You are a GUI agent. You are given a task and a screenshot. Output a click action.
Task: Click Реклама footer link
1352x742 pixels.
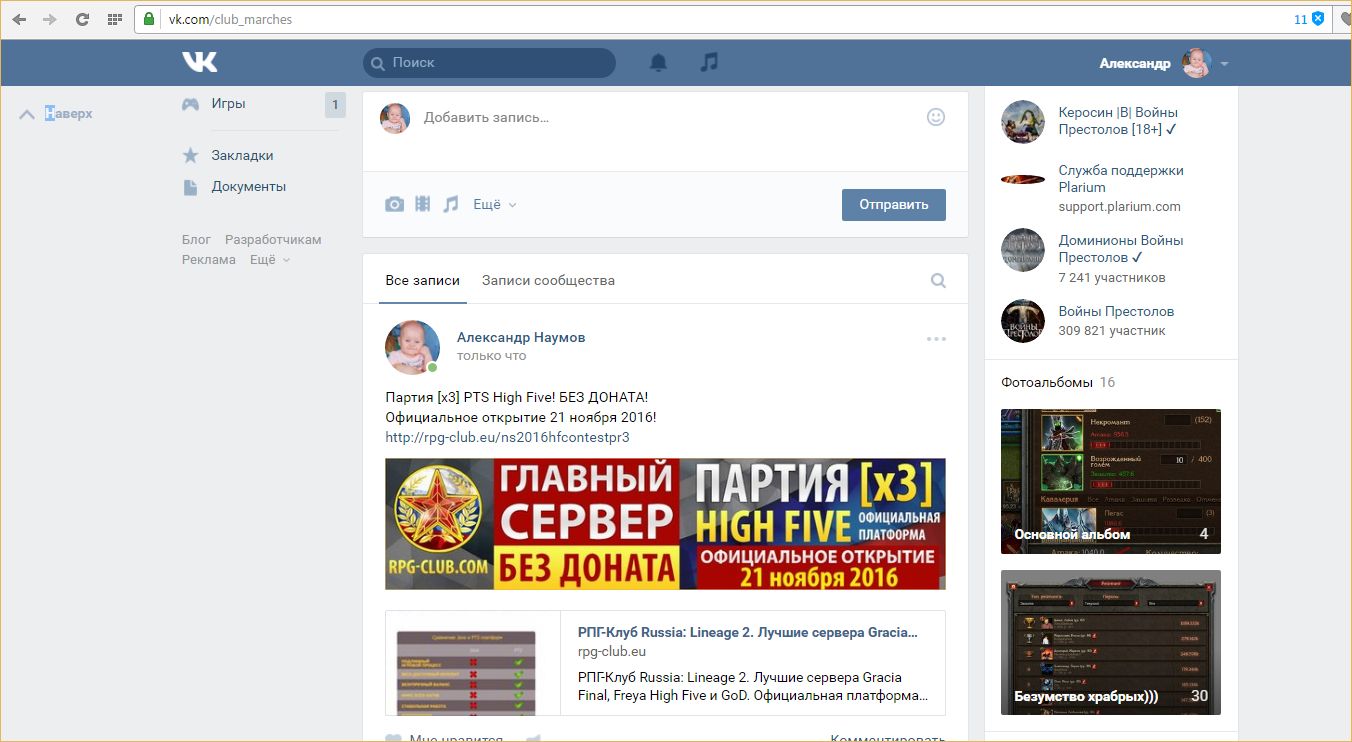point(209,260)
